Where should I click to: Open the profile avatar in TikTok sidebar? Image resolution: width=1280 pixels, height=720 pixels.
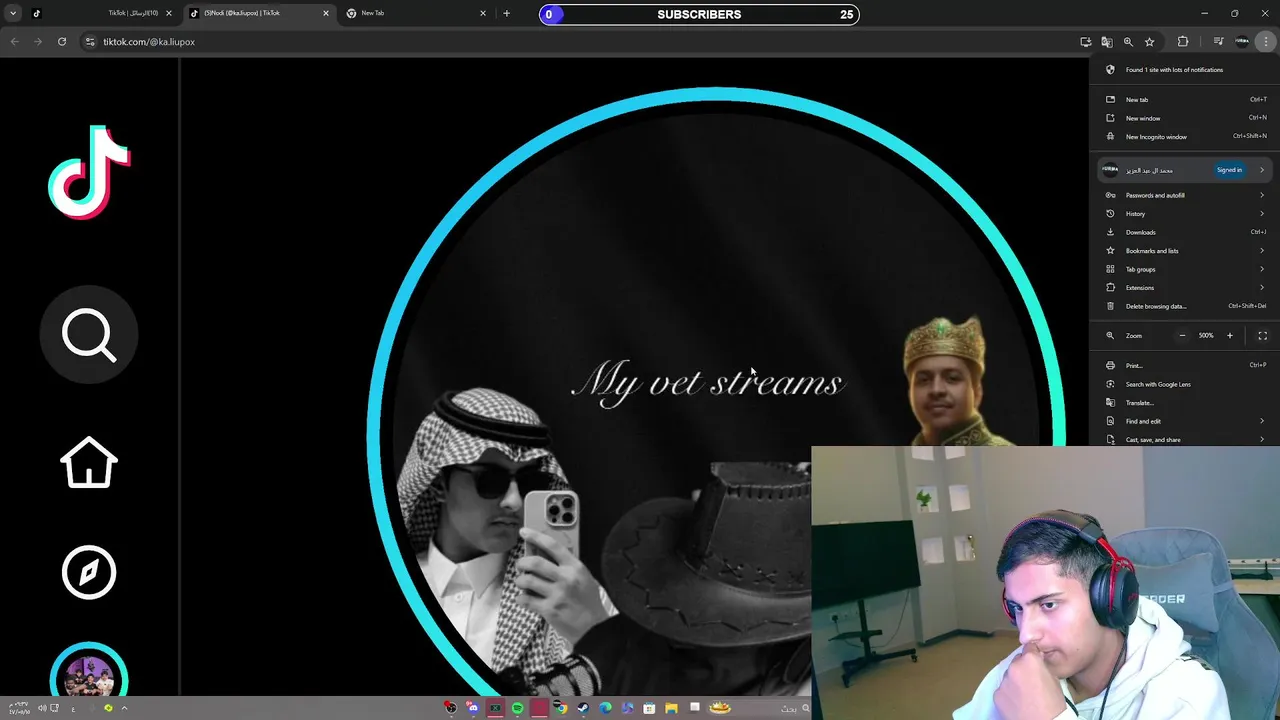point(89,672)
